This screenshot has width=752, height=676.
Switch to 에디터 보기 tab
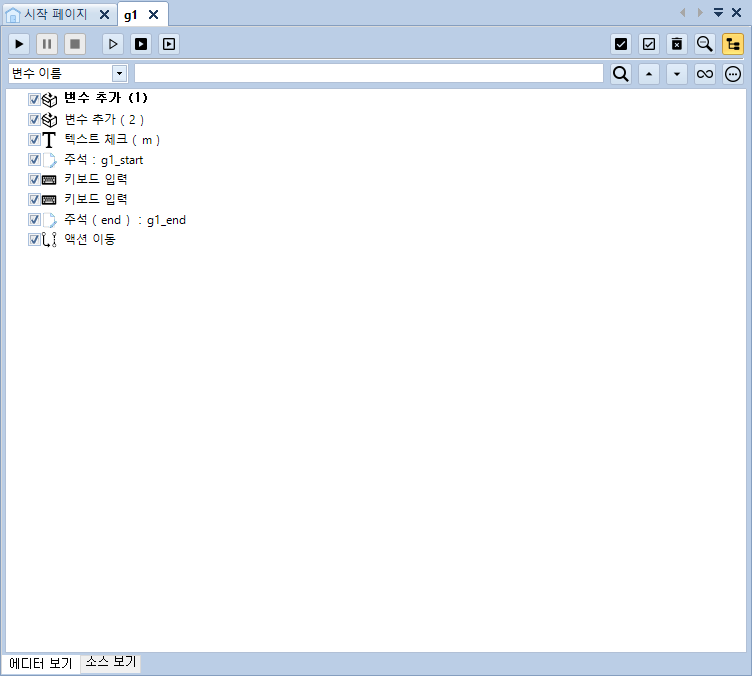(41, 664)
